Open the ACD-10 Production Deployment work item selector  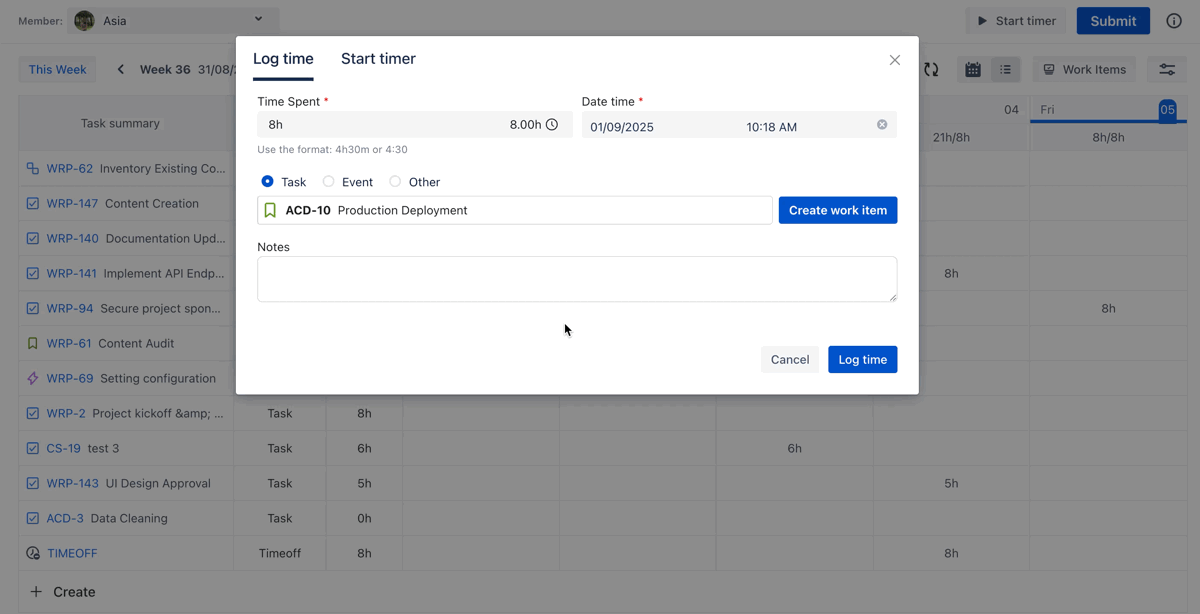[515, 210]
